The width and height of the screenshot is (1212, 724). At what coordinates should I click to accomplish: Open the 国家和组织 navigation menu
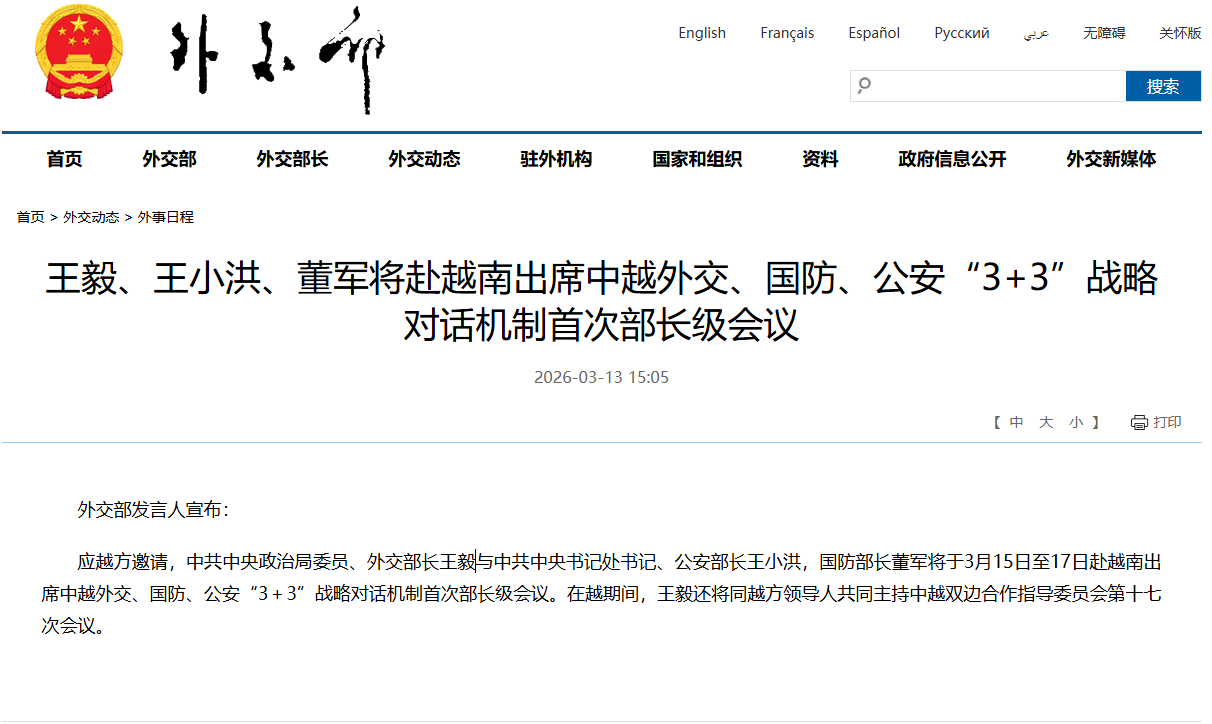point(697,159)
